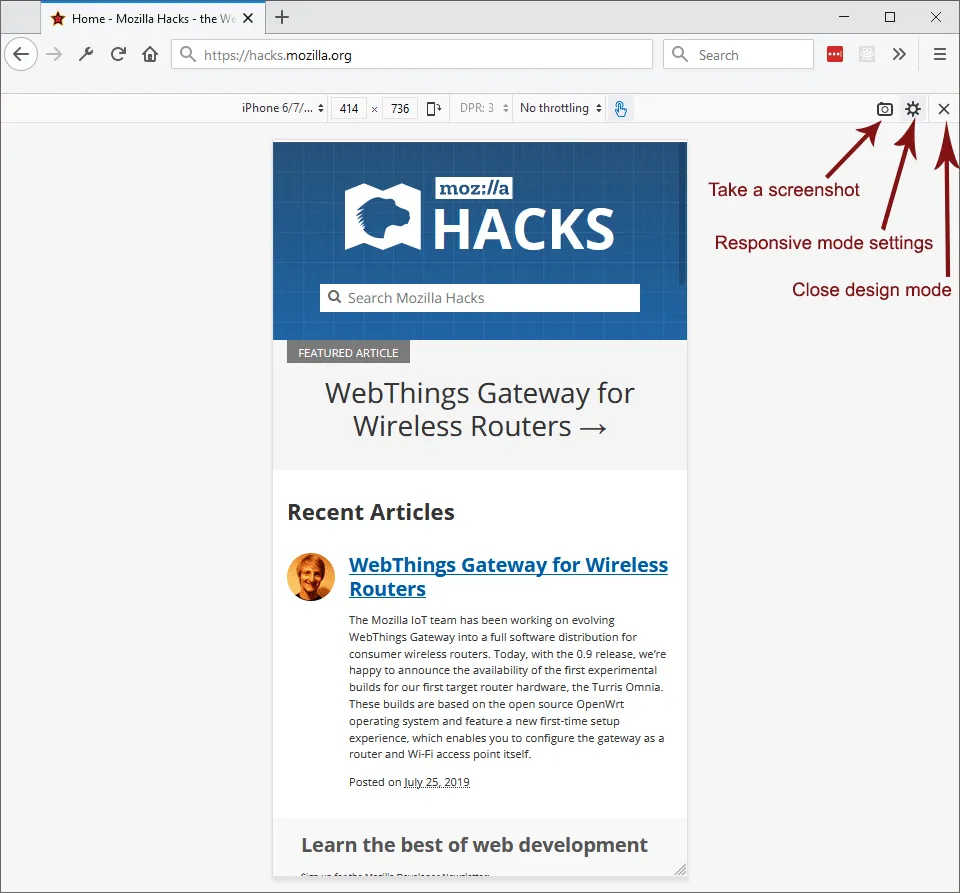Take a screenshot of the viewport
Screen dimensions: 960x893
point(884,108)
